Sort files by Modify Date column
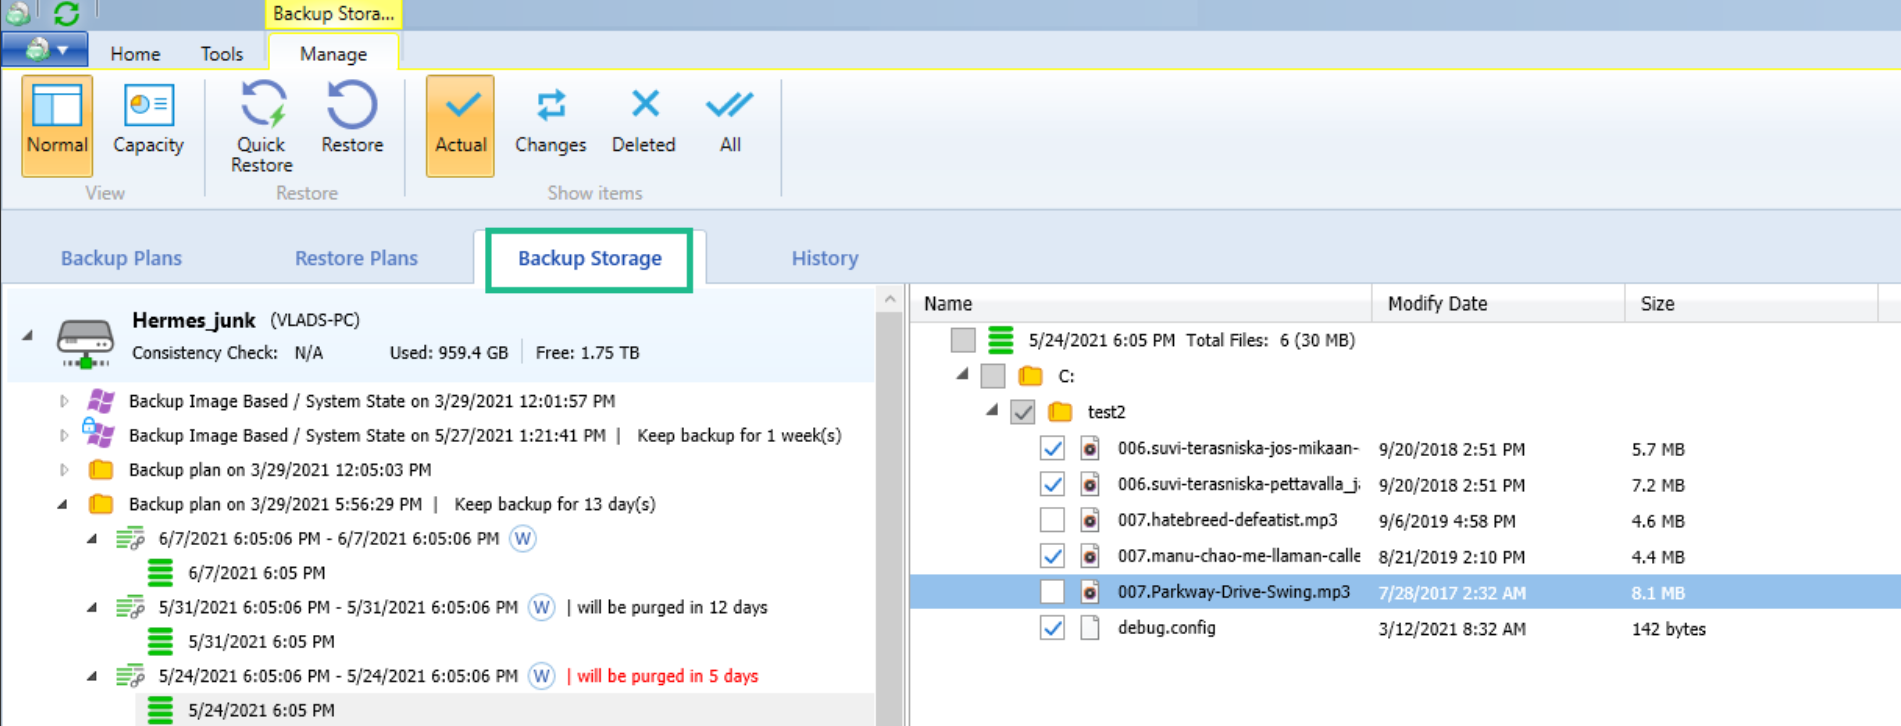 point(1437,304)
